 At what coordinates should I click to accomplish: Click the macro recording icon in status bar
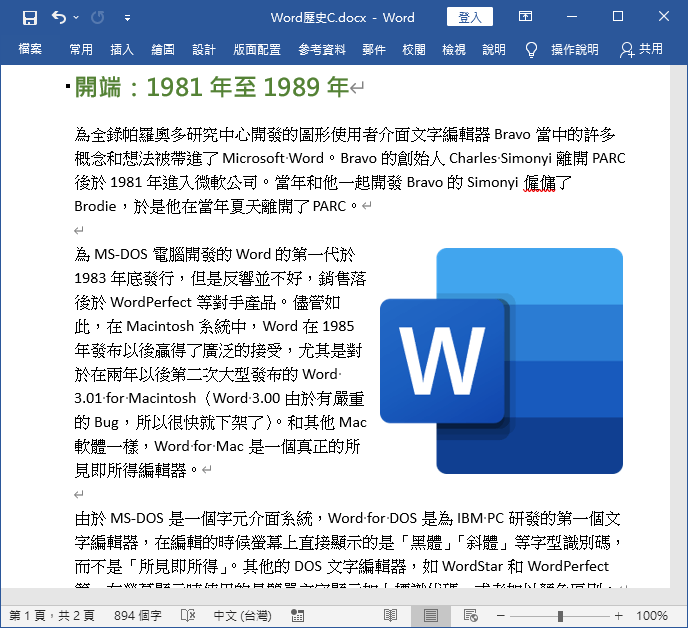pos(297,616)
